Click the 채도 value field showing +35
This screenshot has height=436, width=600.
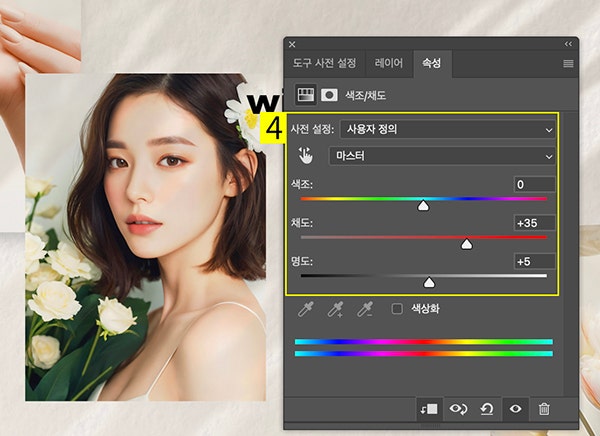click(x=534, y=223)
